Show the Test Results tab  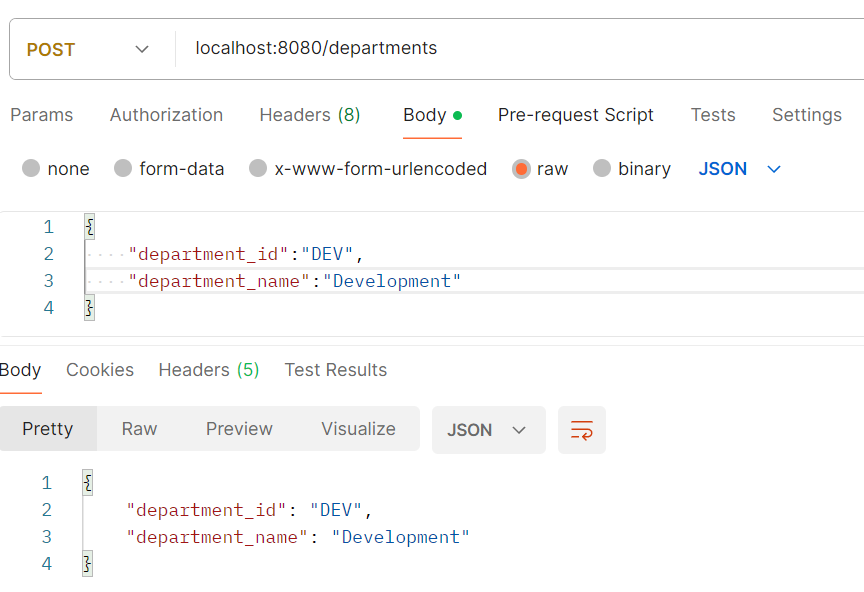tap(336, 370)
